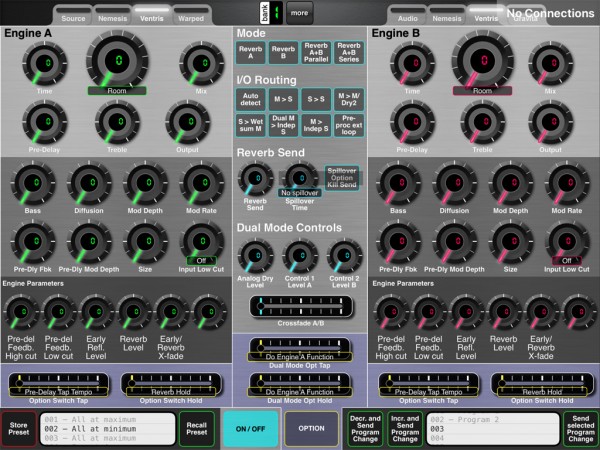Image resolution: width=600 pixels, height=450 pixels.
Task: Open the left Nemesis tab
Action: click(x=112, y=16)
